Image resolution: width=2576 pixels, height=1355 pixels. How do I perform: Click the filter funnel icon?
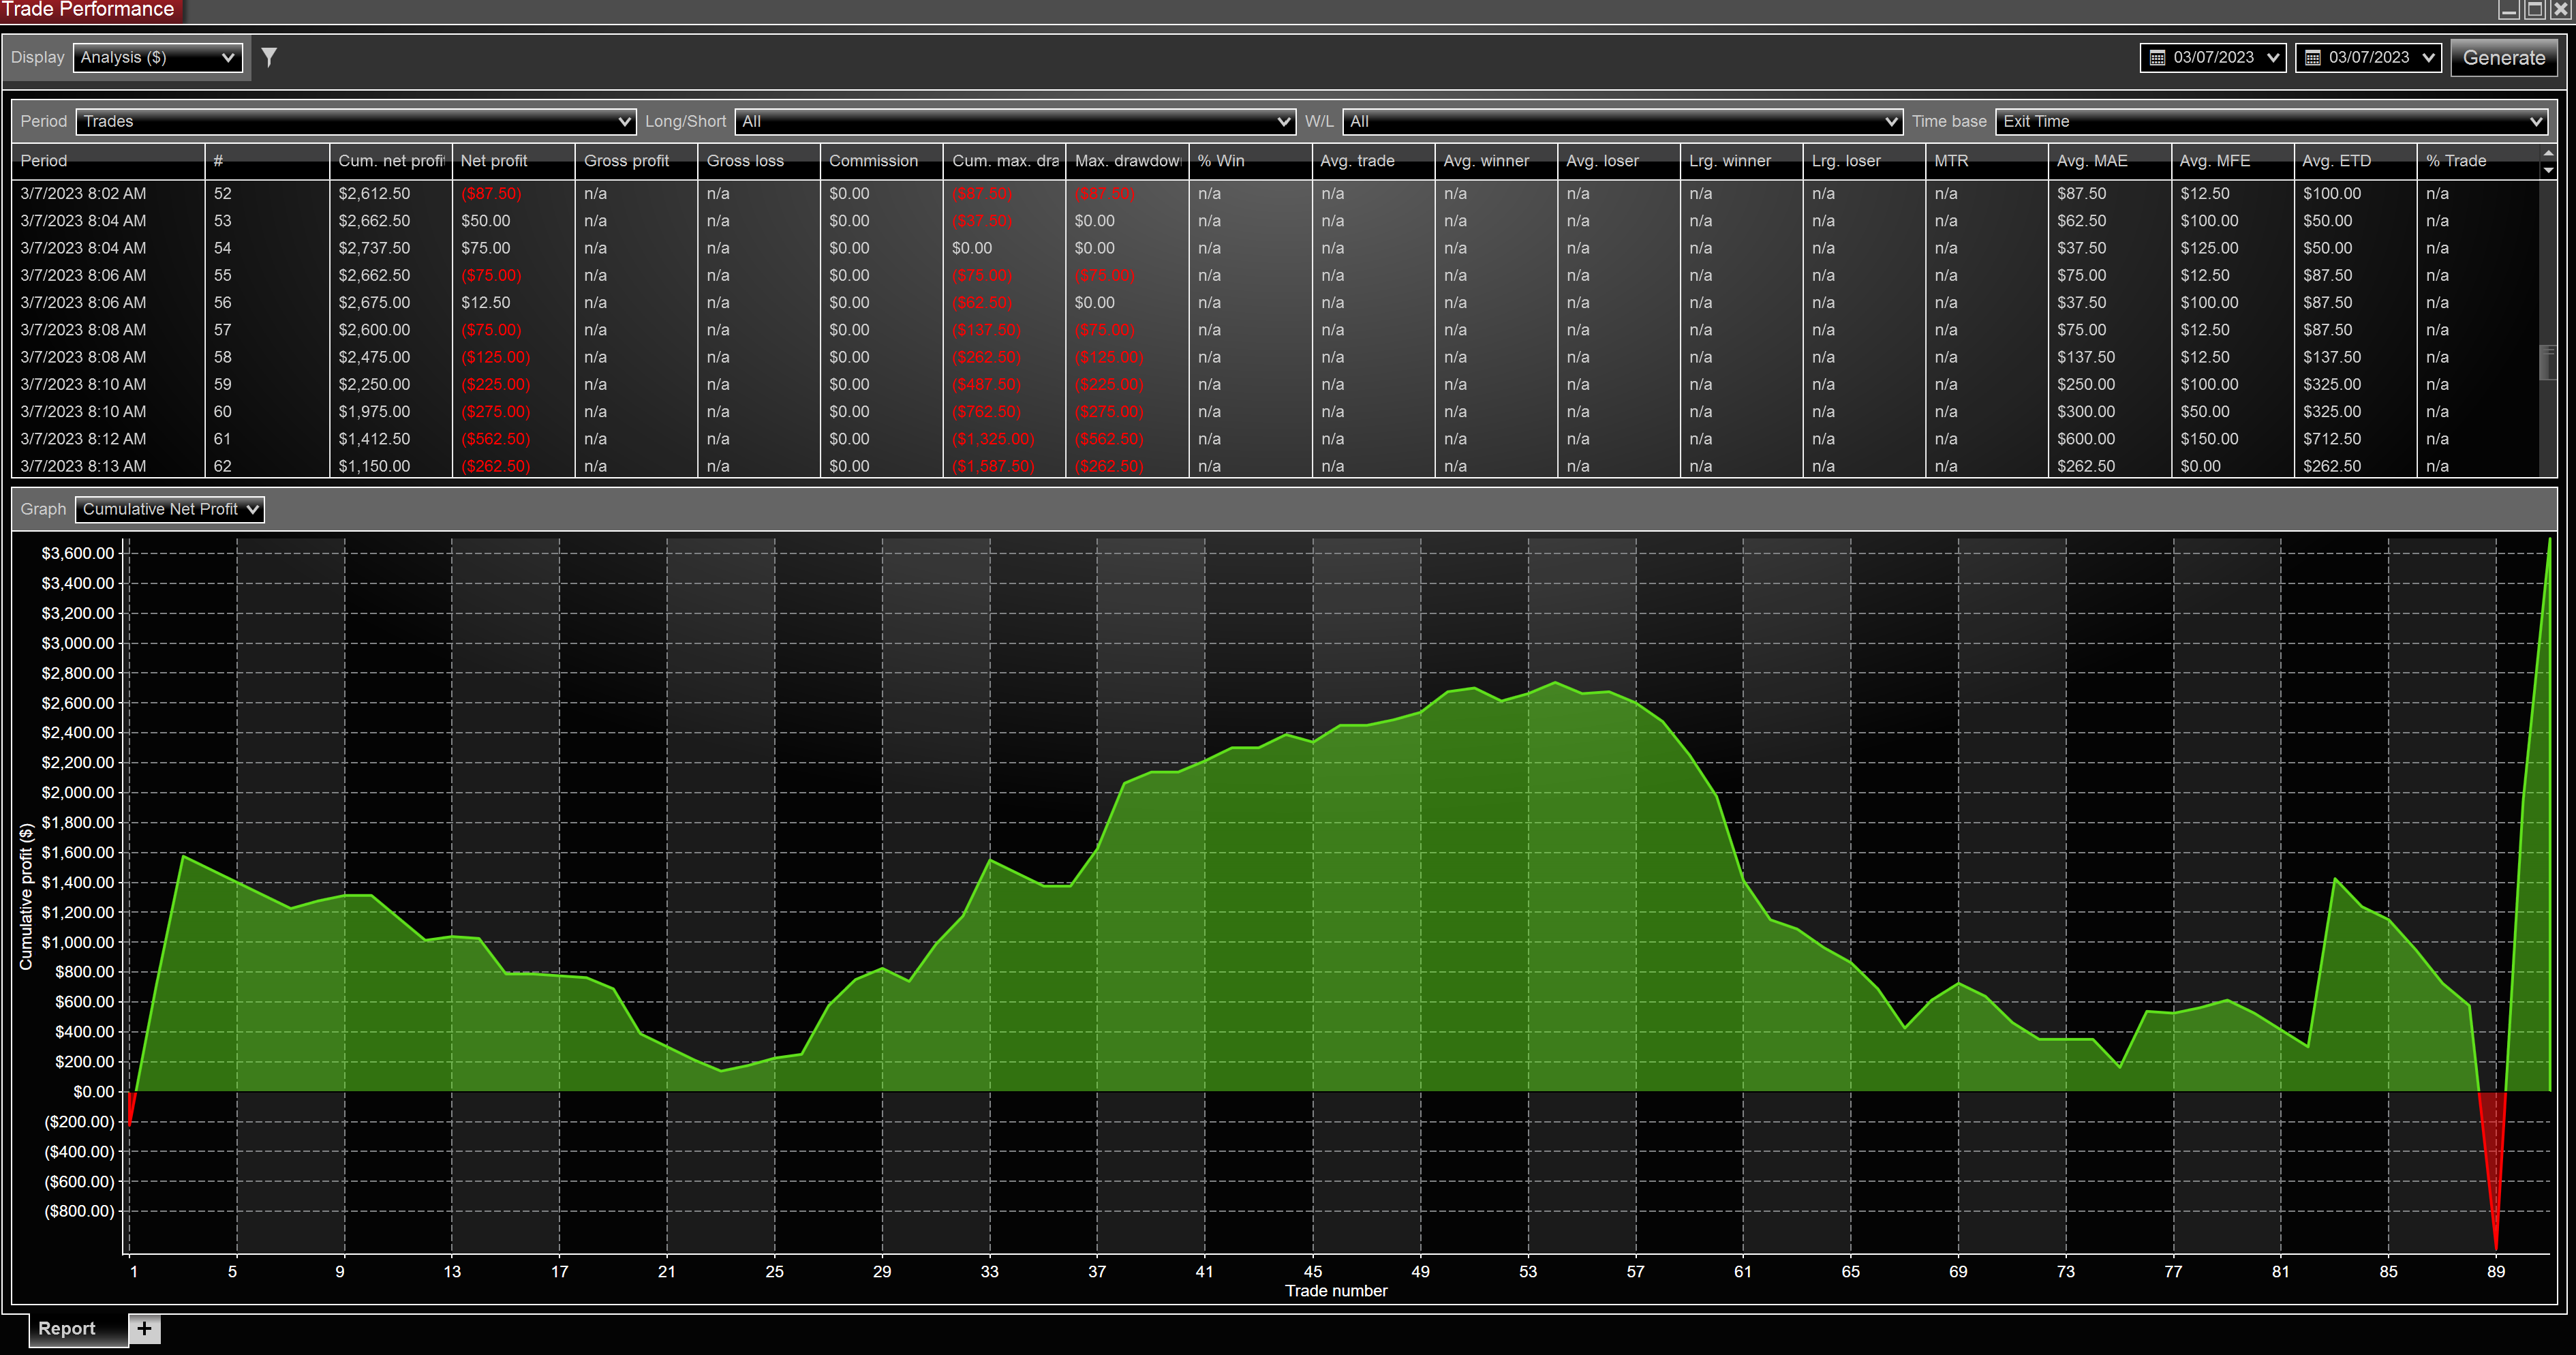(269, 57)
